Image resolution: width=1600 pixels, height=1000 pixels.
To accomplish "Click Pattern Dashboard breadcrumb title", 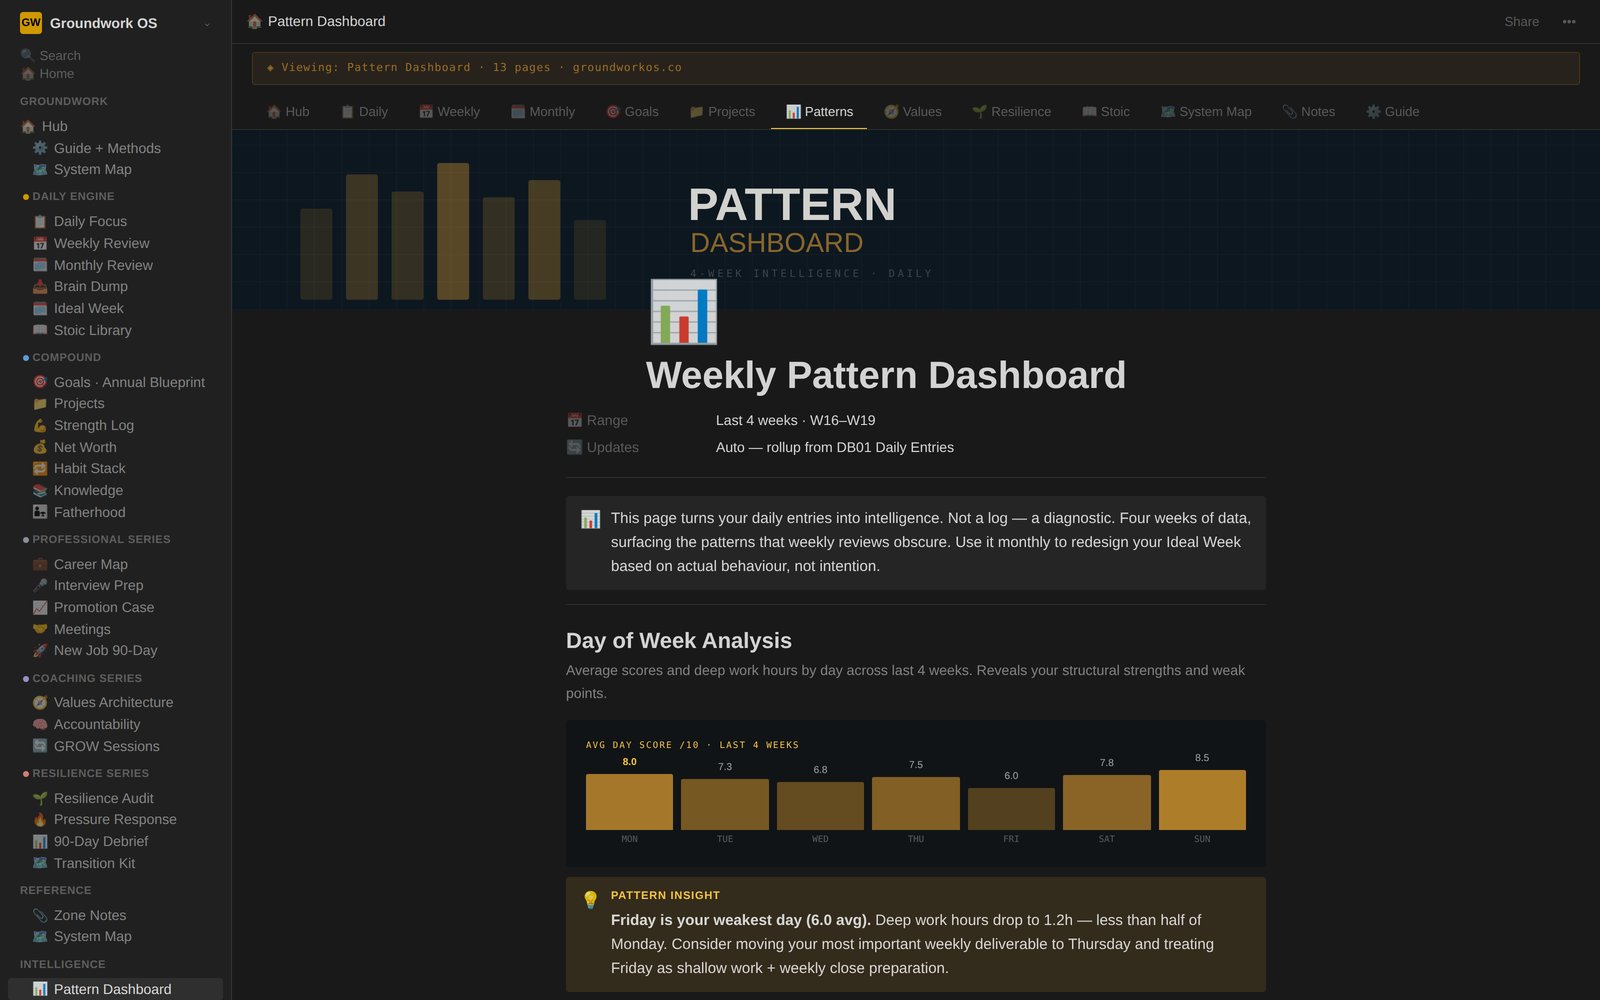I will click(326, 21).
